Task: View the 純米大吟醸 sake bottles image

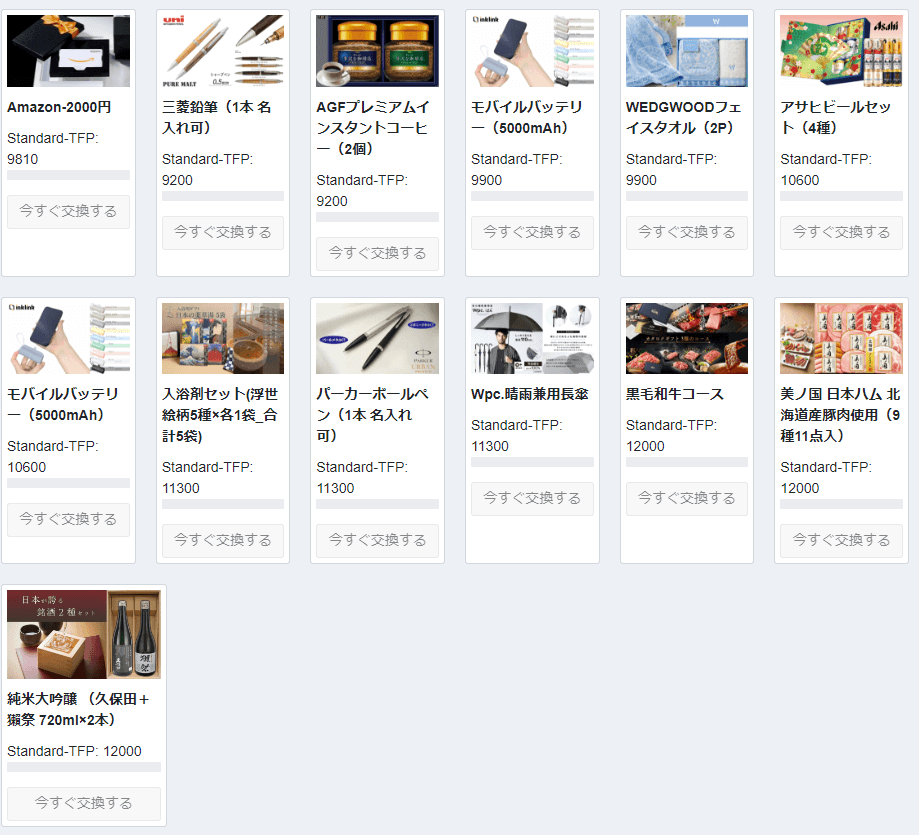Action: 84,634
